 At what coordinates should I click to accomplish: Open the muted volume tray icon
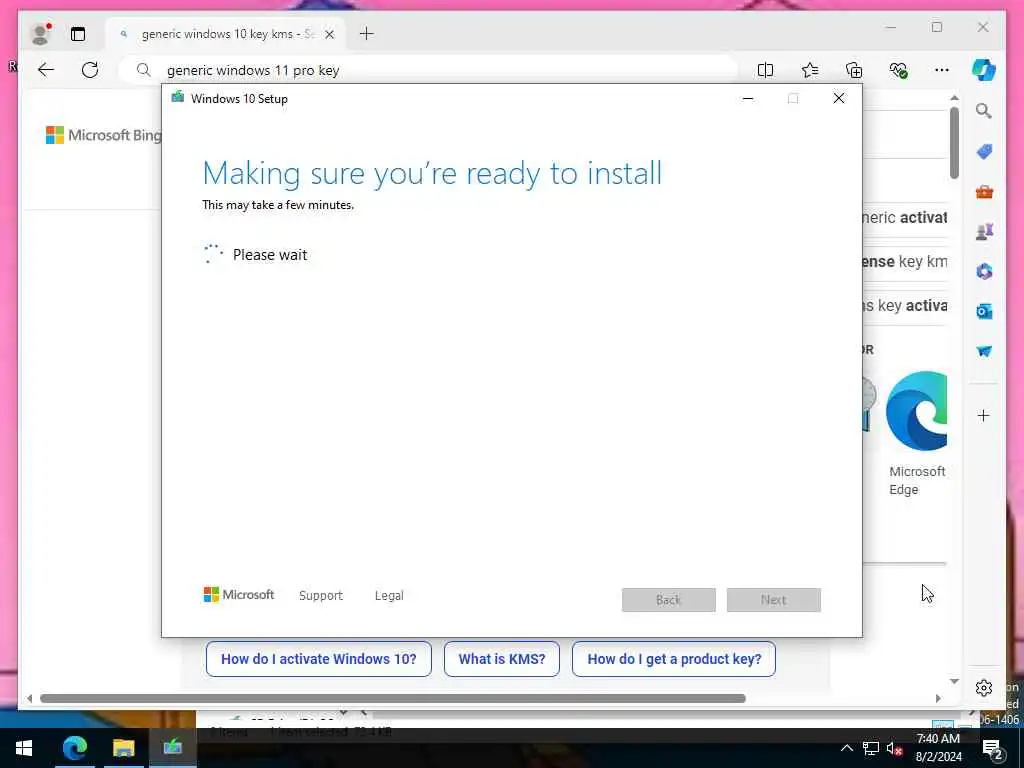pos(894,748)
